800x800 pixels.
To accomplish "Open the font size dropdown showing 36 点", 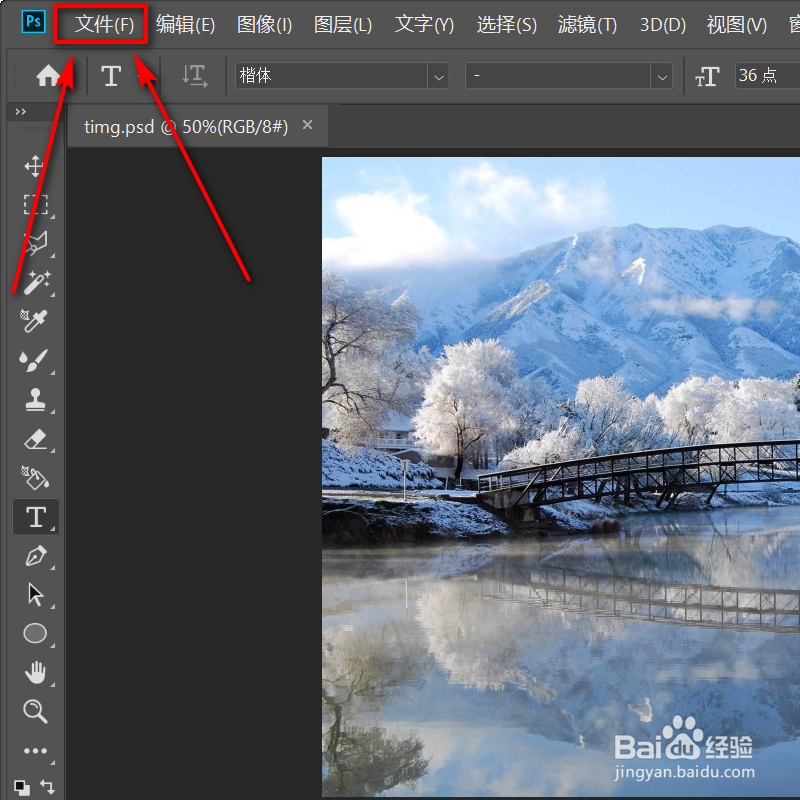I will [x=760, y=75].
